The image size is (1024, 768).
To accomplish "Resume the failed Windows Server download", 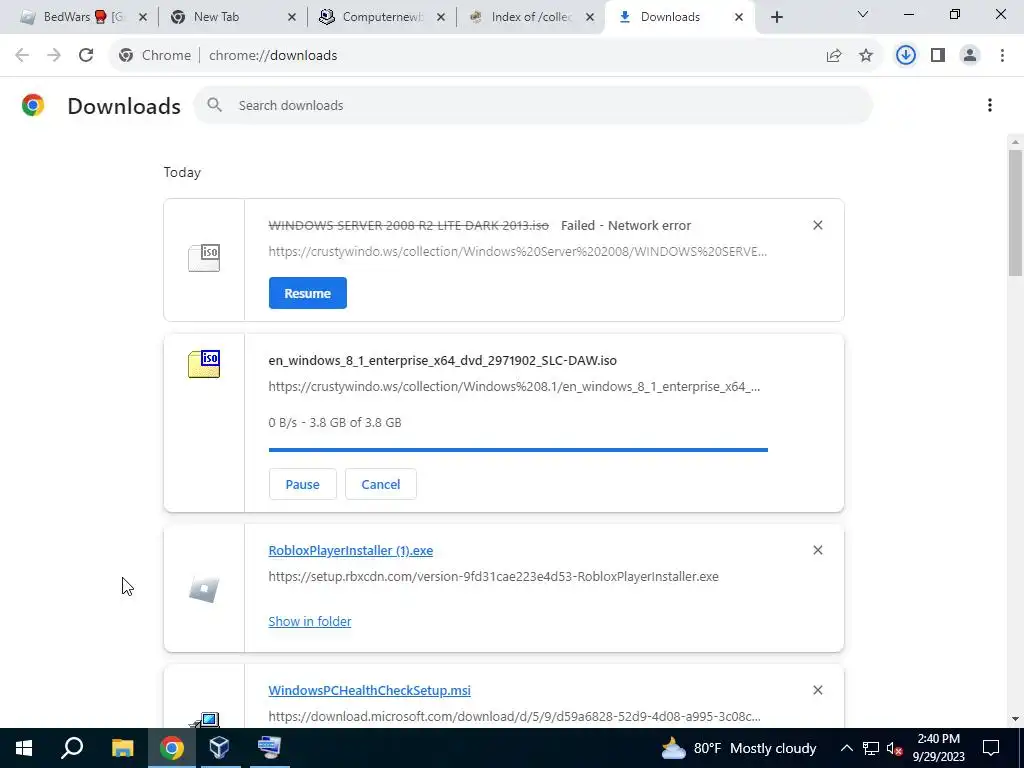I will pyautogui.click(x=308, y=293).
